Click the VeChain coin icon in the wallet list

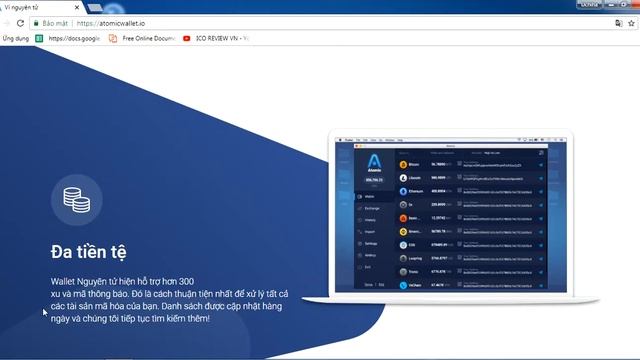point(403,285)
